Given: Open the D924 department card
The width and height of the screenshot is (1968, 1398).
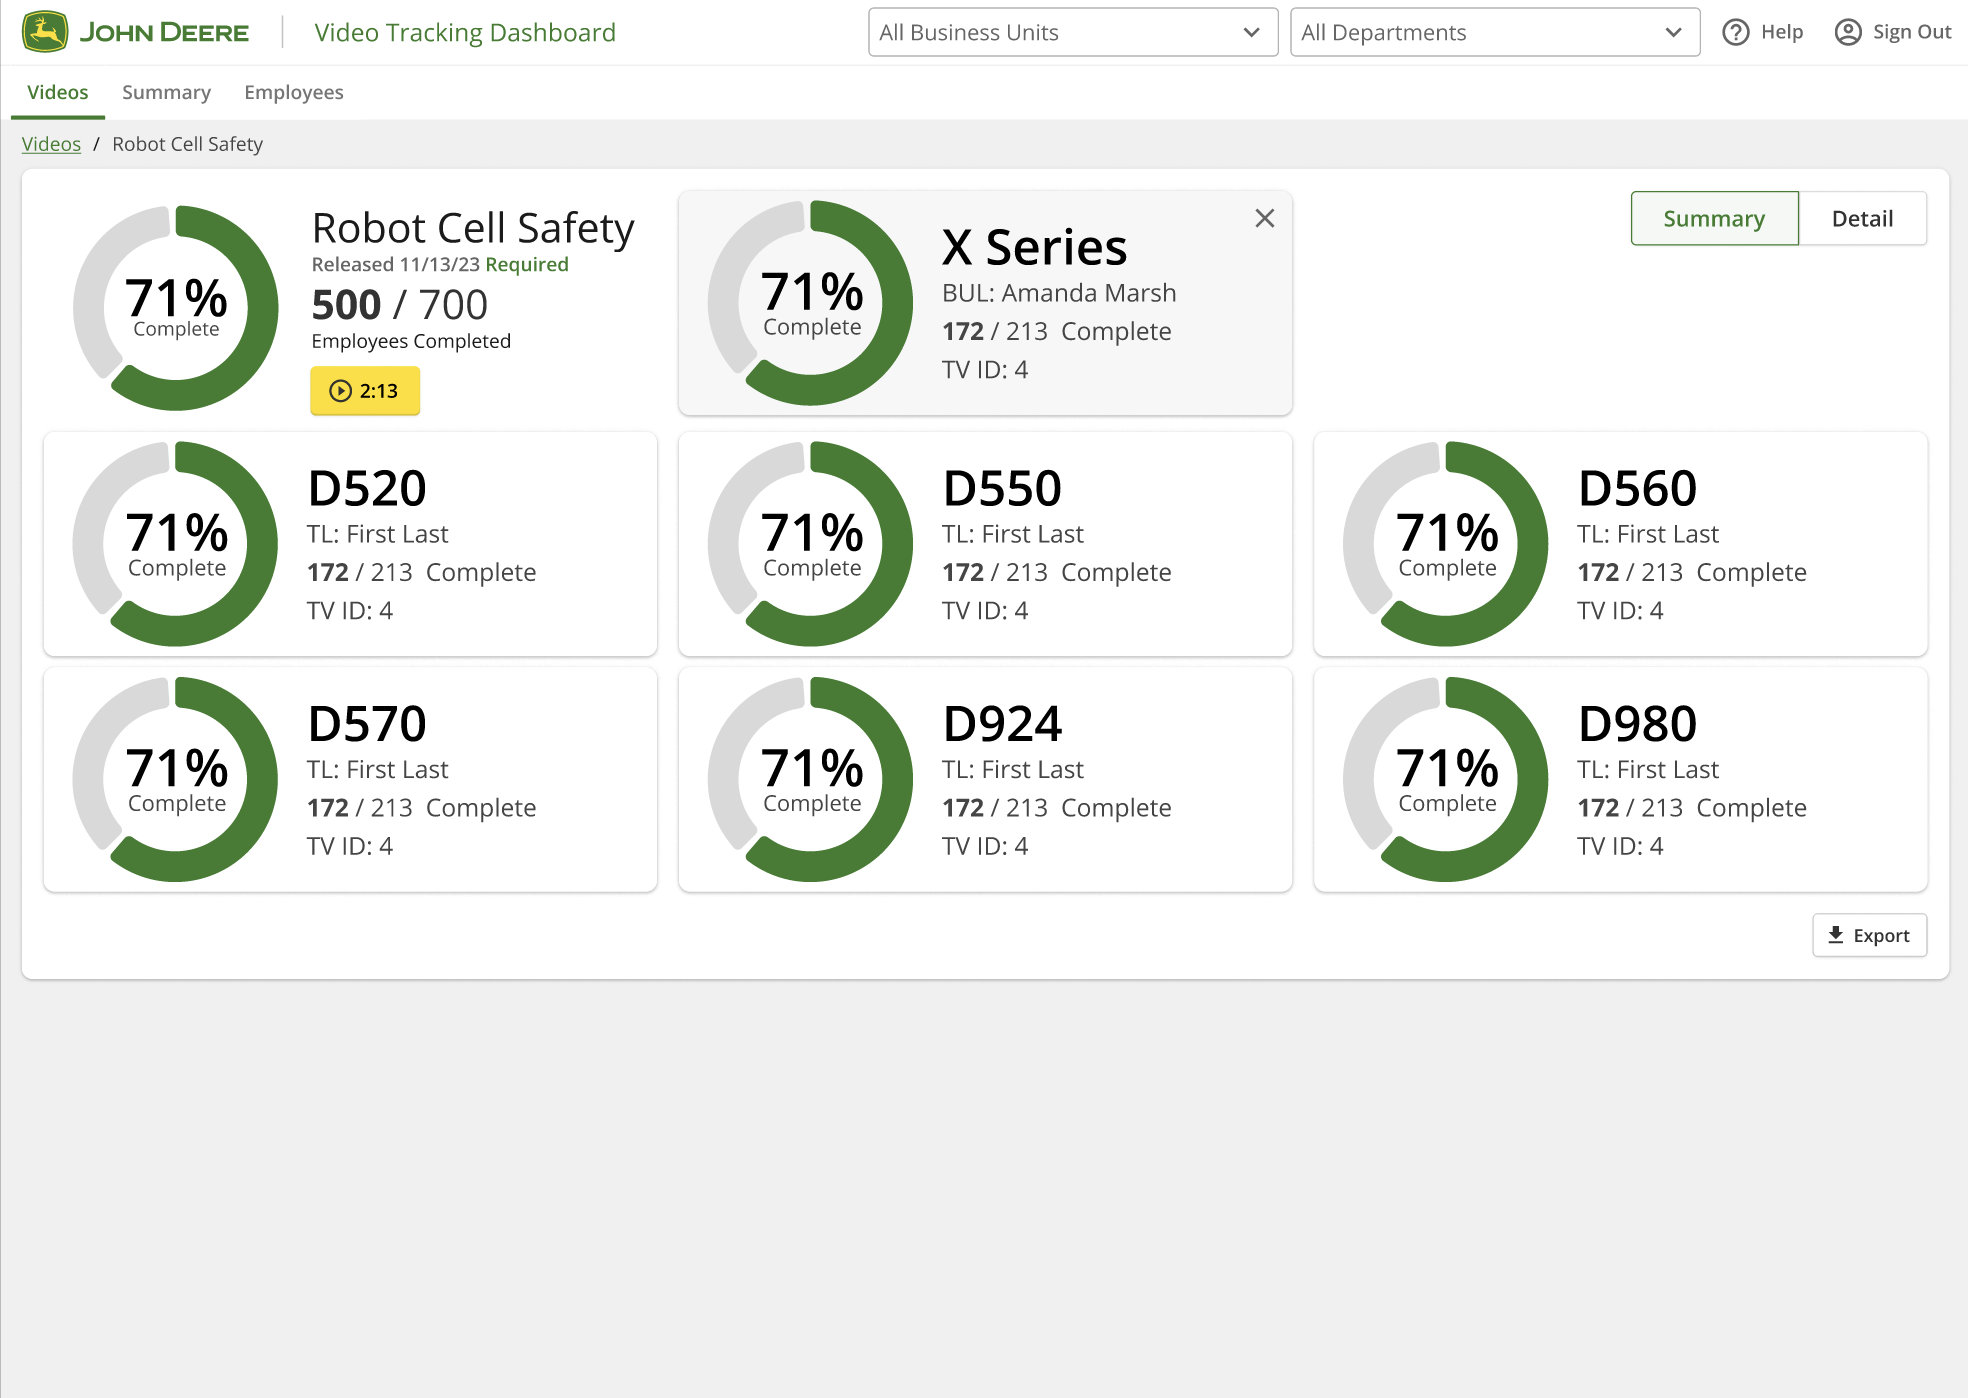Looking at the screenshot, I should pos(985,779).
